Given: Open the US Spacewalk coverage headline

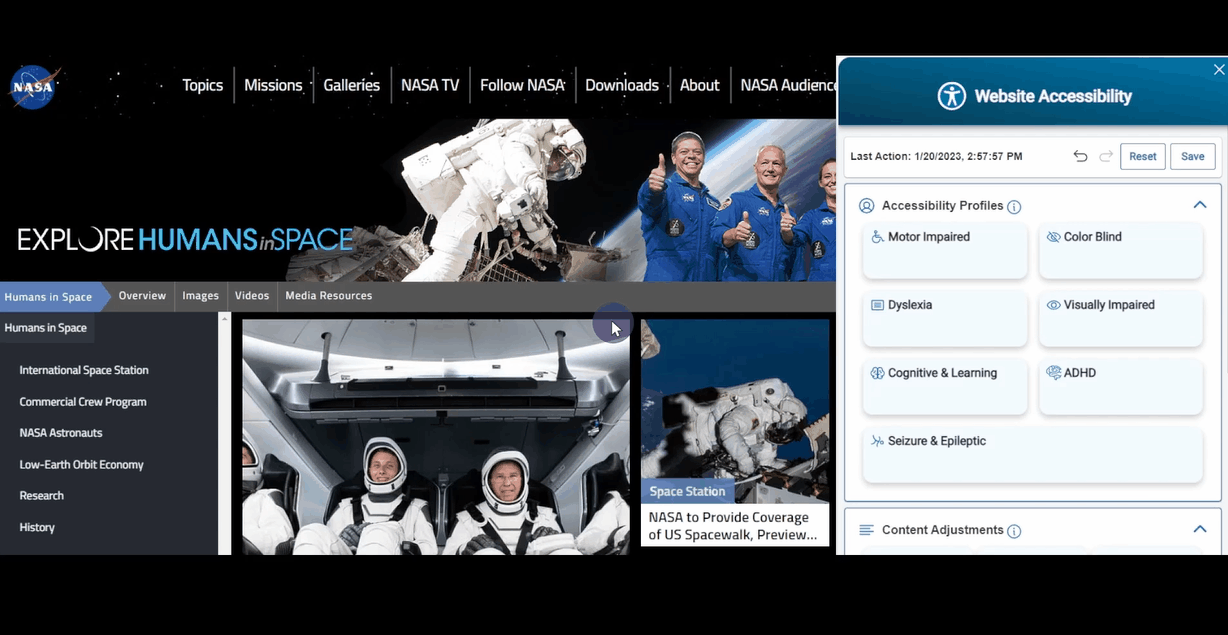Looking at the screenshot, I should tap(733, 525).
